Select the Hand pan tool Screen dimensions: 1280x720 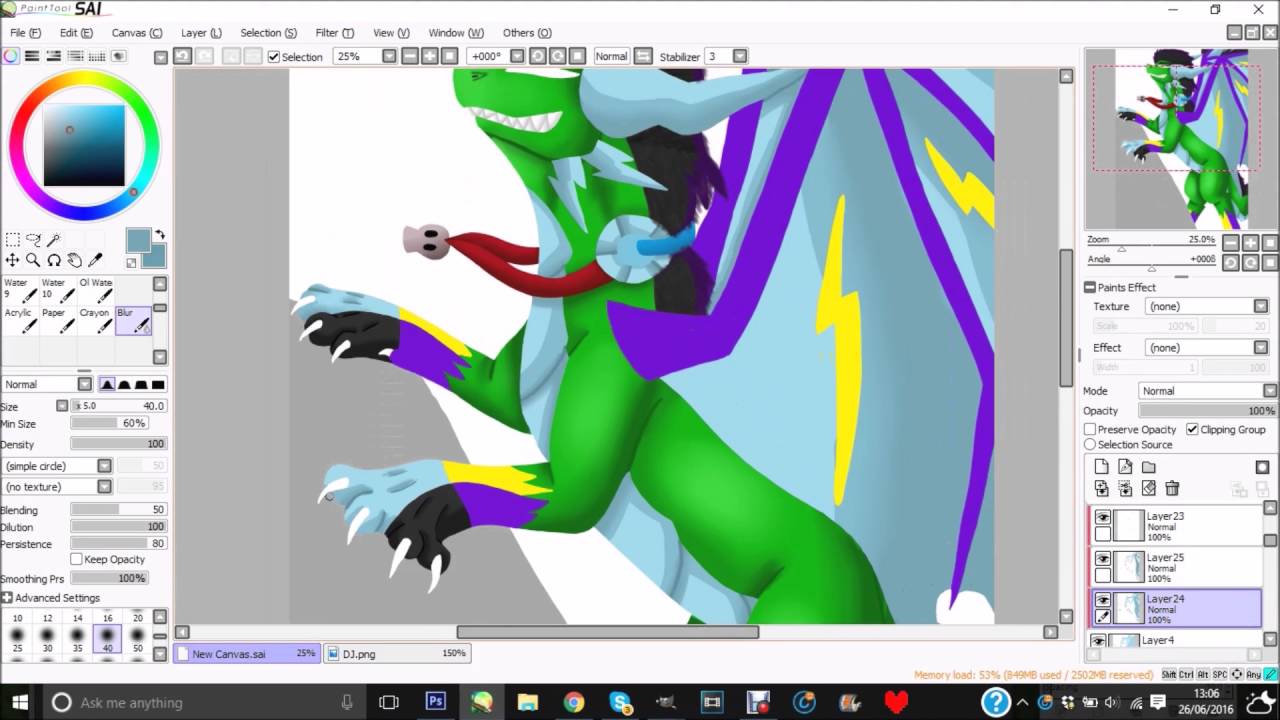tap(75, 260)
